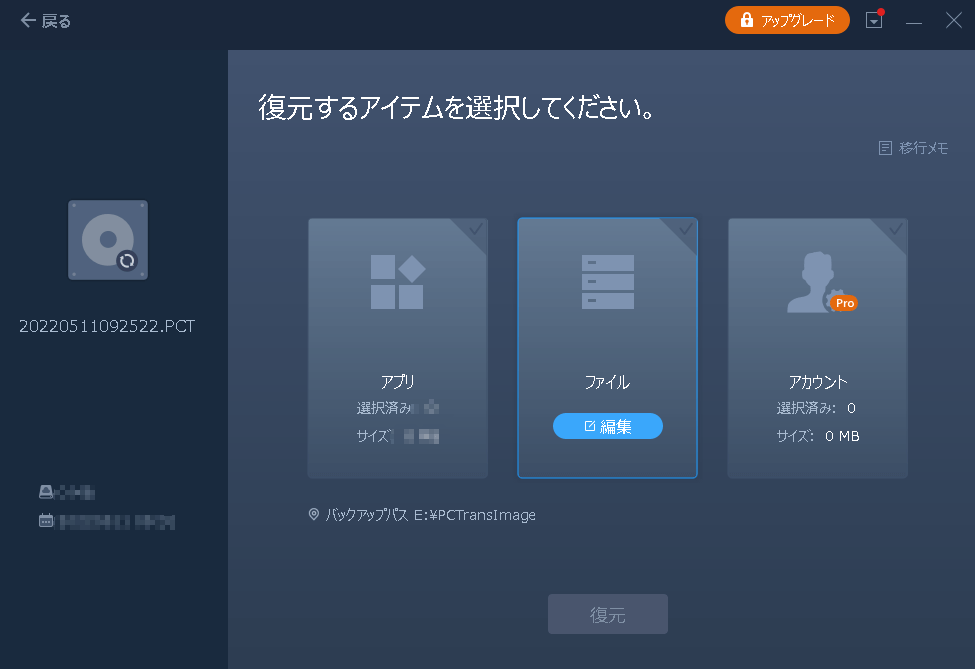Click the backup disk image icon
Viewport: 975px width, 669px height.
pyautogui.click(x=108, y=240)
